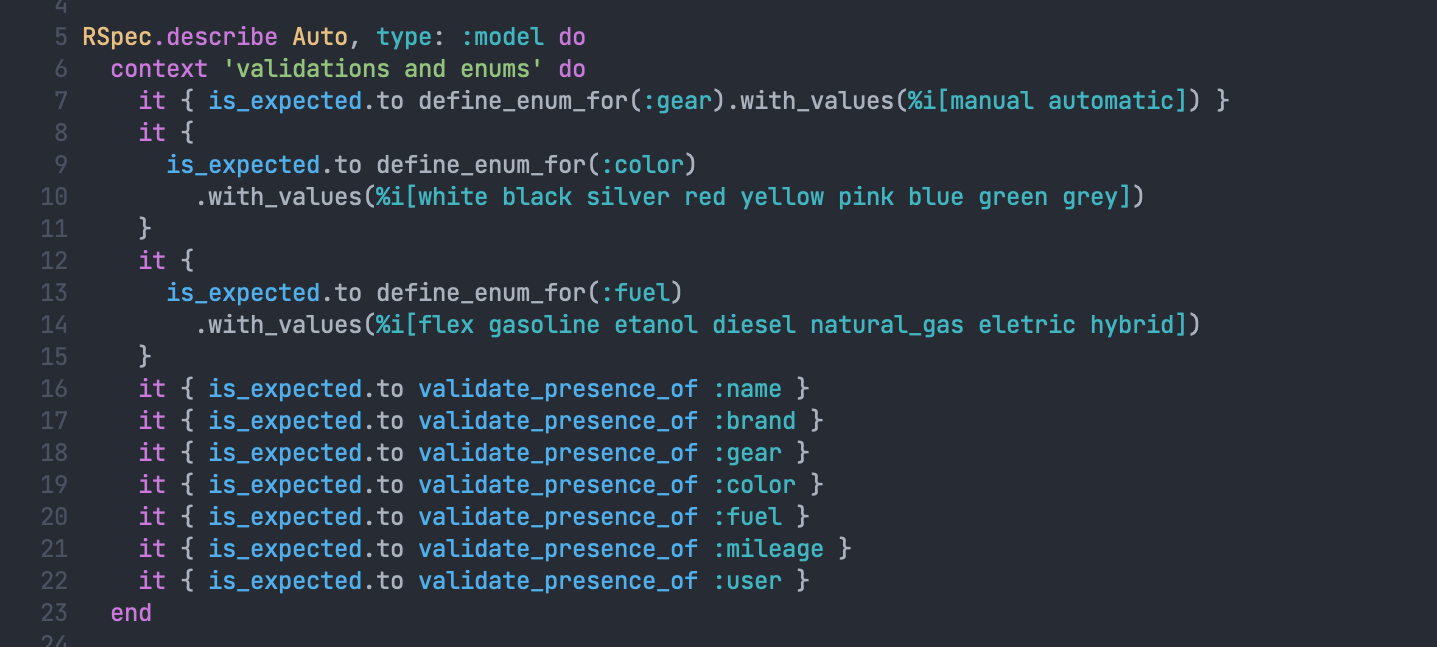Image resolution: width=1437 pixels, height=647 pixels.
Task: Click line number 14 in the gutter
Action: [x=54, y=325]
